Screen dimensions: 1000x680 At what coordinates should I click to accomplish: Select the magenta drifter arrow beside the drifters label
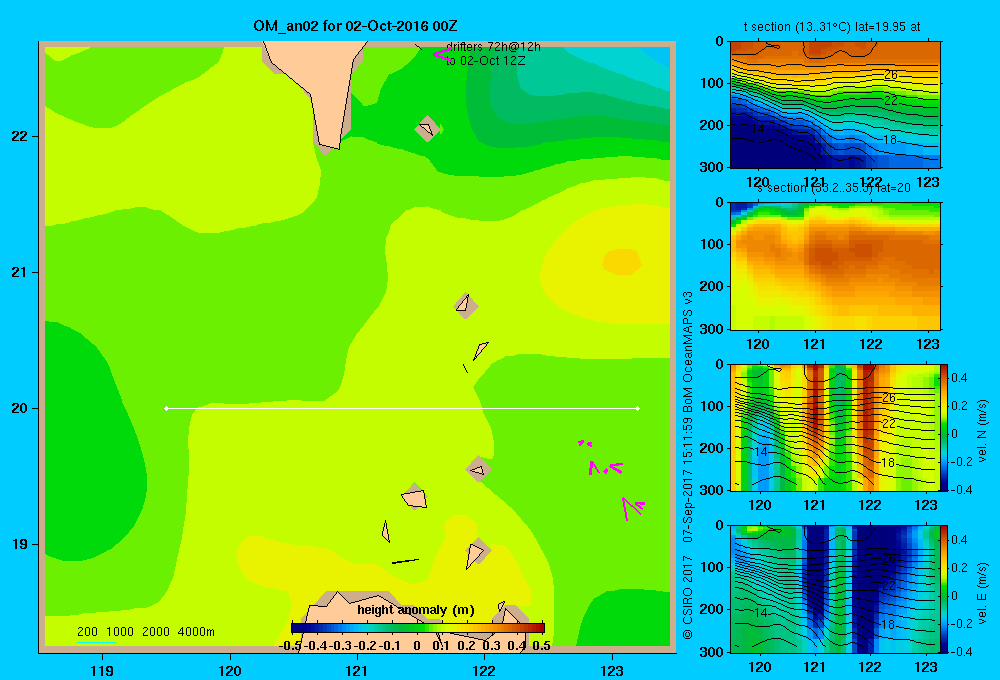click(443, 54)
